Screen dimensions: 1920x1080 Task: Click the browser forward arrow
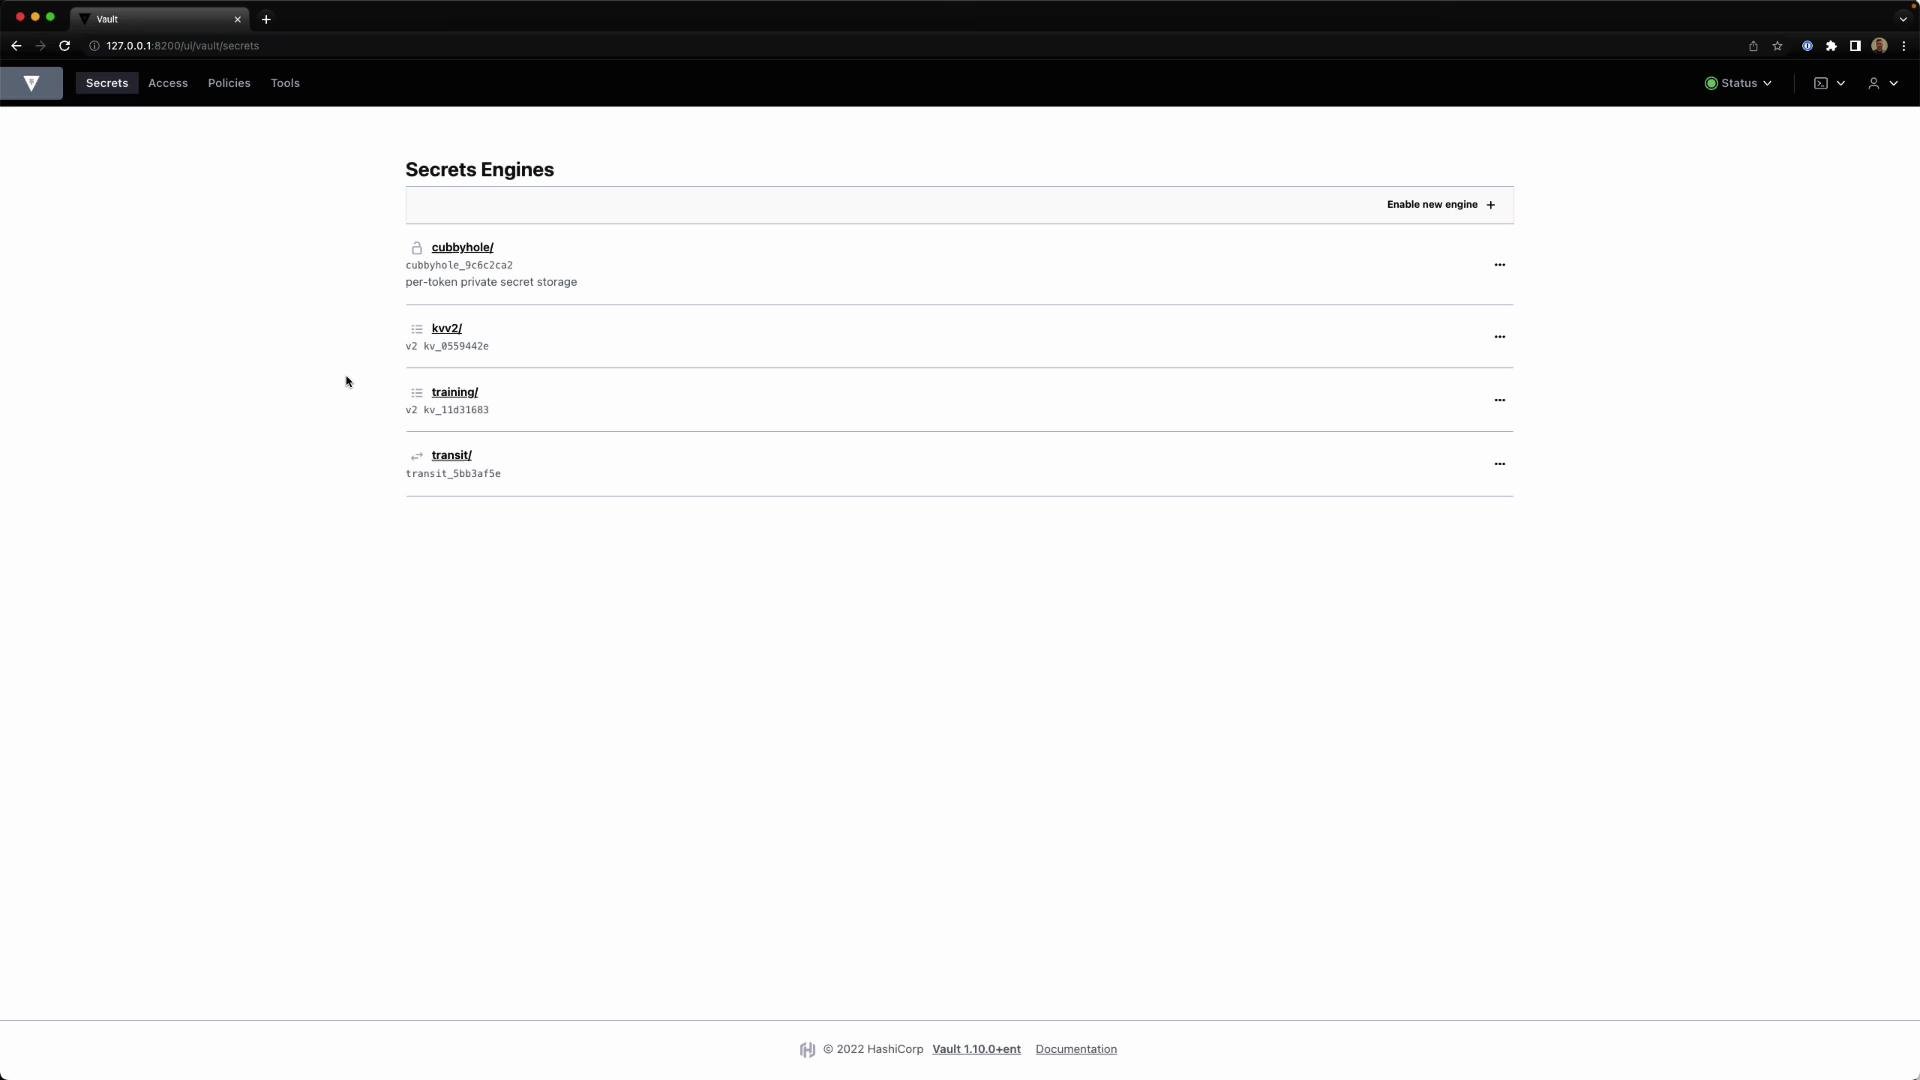point(40,46)
